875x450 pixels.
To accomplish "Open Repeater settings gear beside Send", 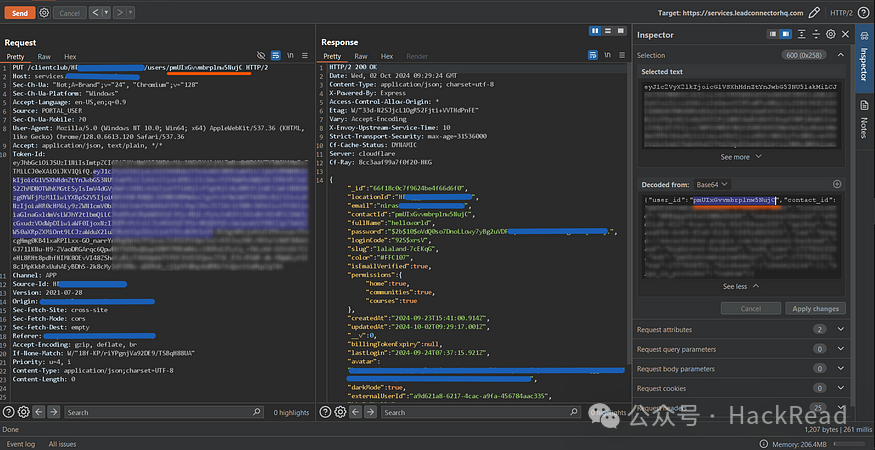I will click(x=44, y=13).
